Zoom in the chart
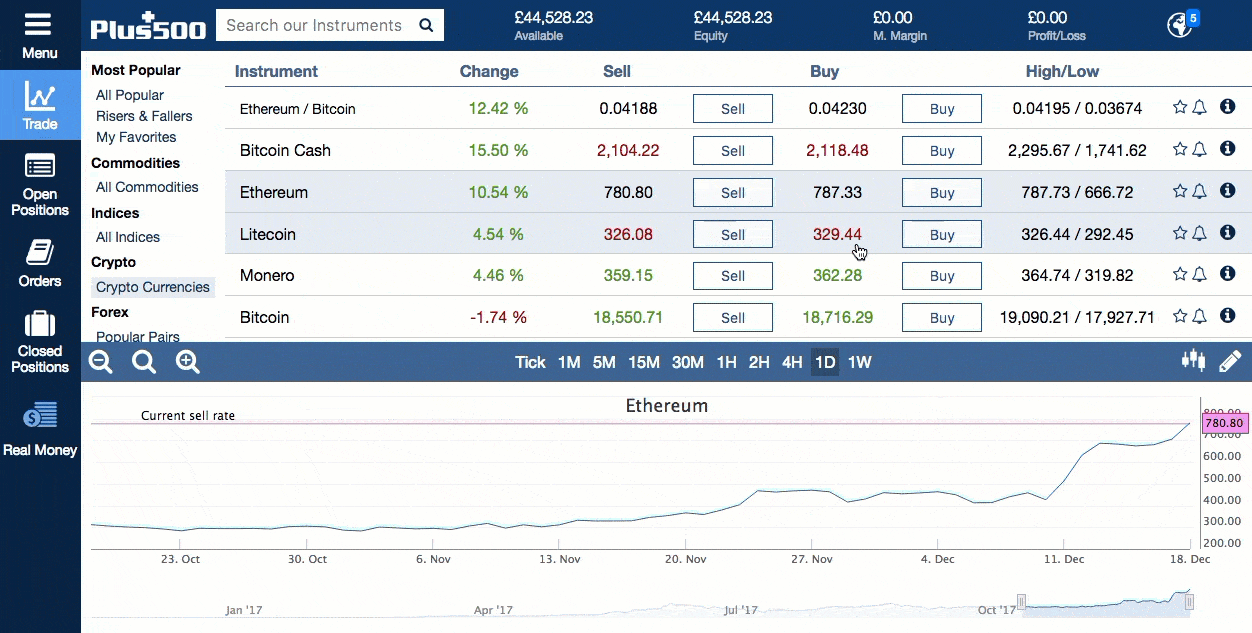The width and height of the screenshot is (1252, 633). [188, 362]
